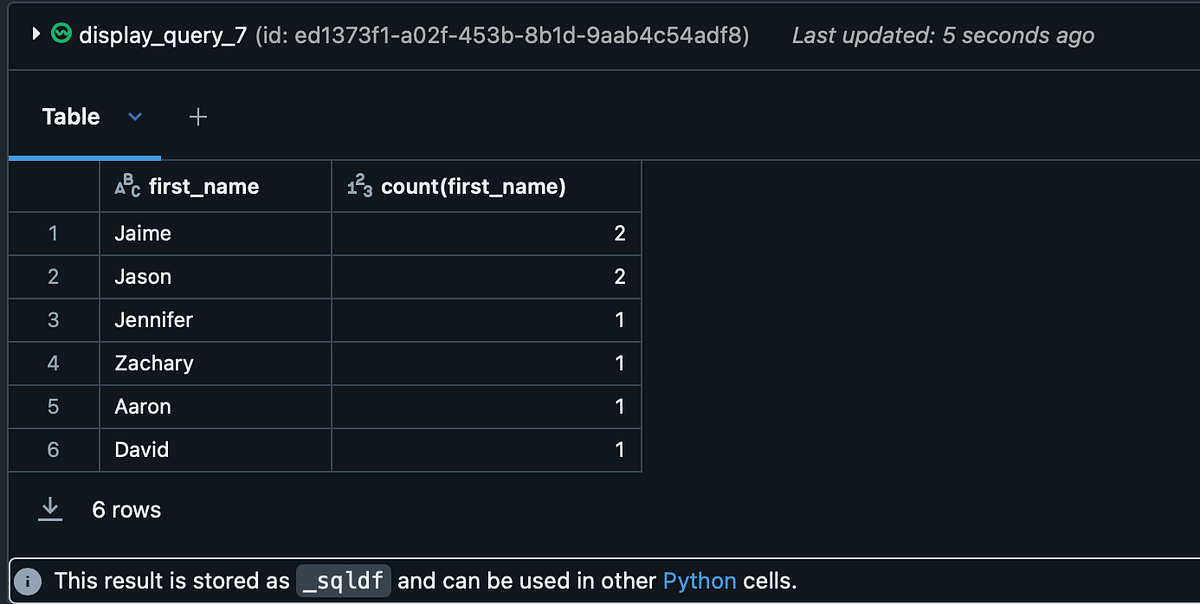Open the Table view dropdown chevron
The width and height of the screenshot is (1200, 604).
[135, 117]
